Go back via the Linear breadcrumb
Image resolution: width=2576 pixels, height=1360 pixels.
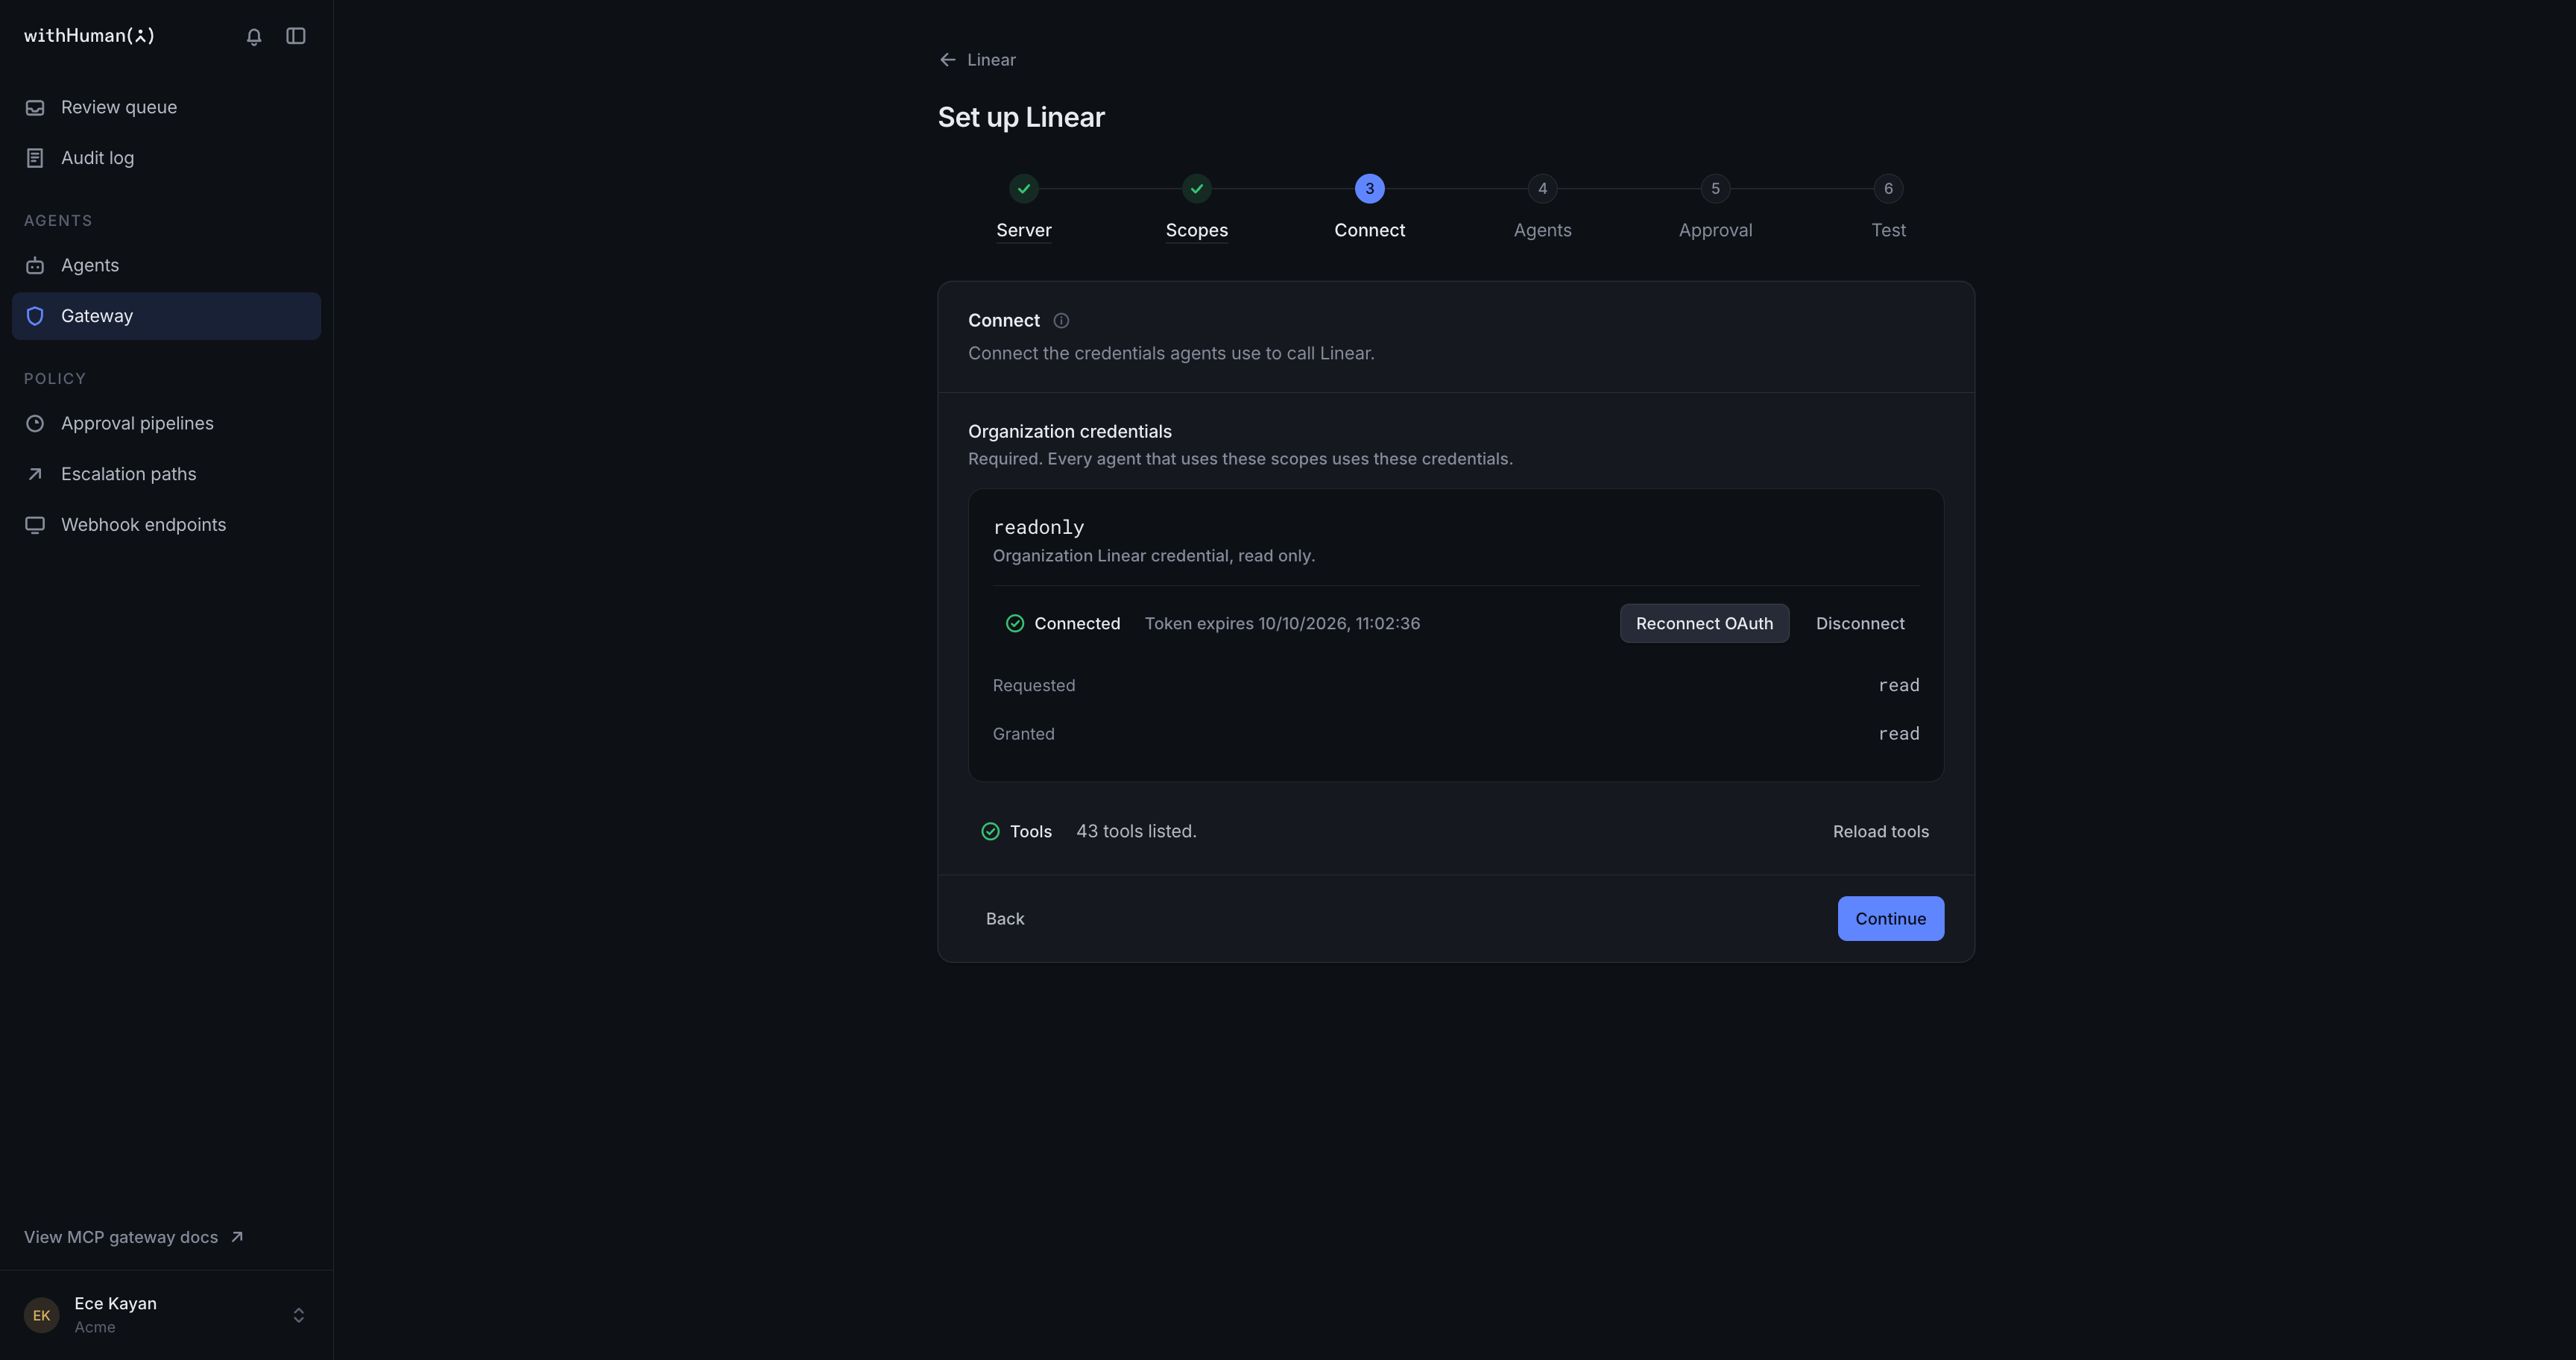pos(977,60)
